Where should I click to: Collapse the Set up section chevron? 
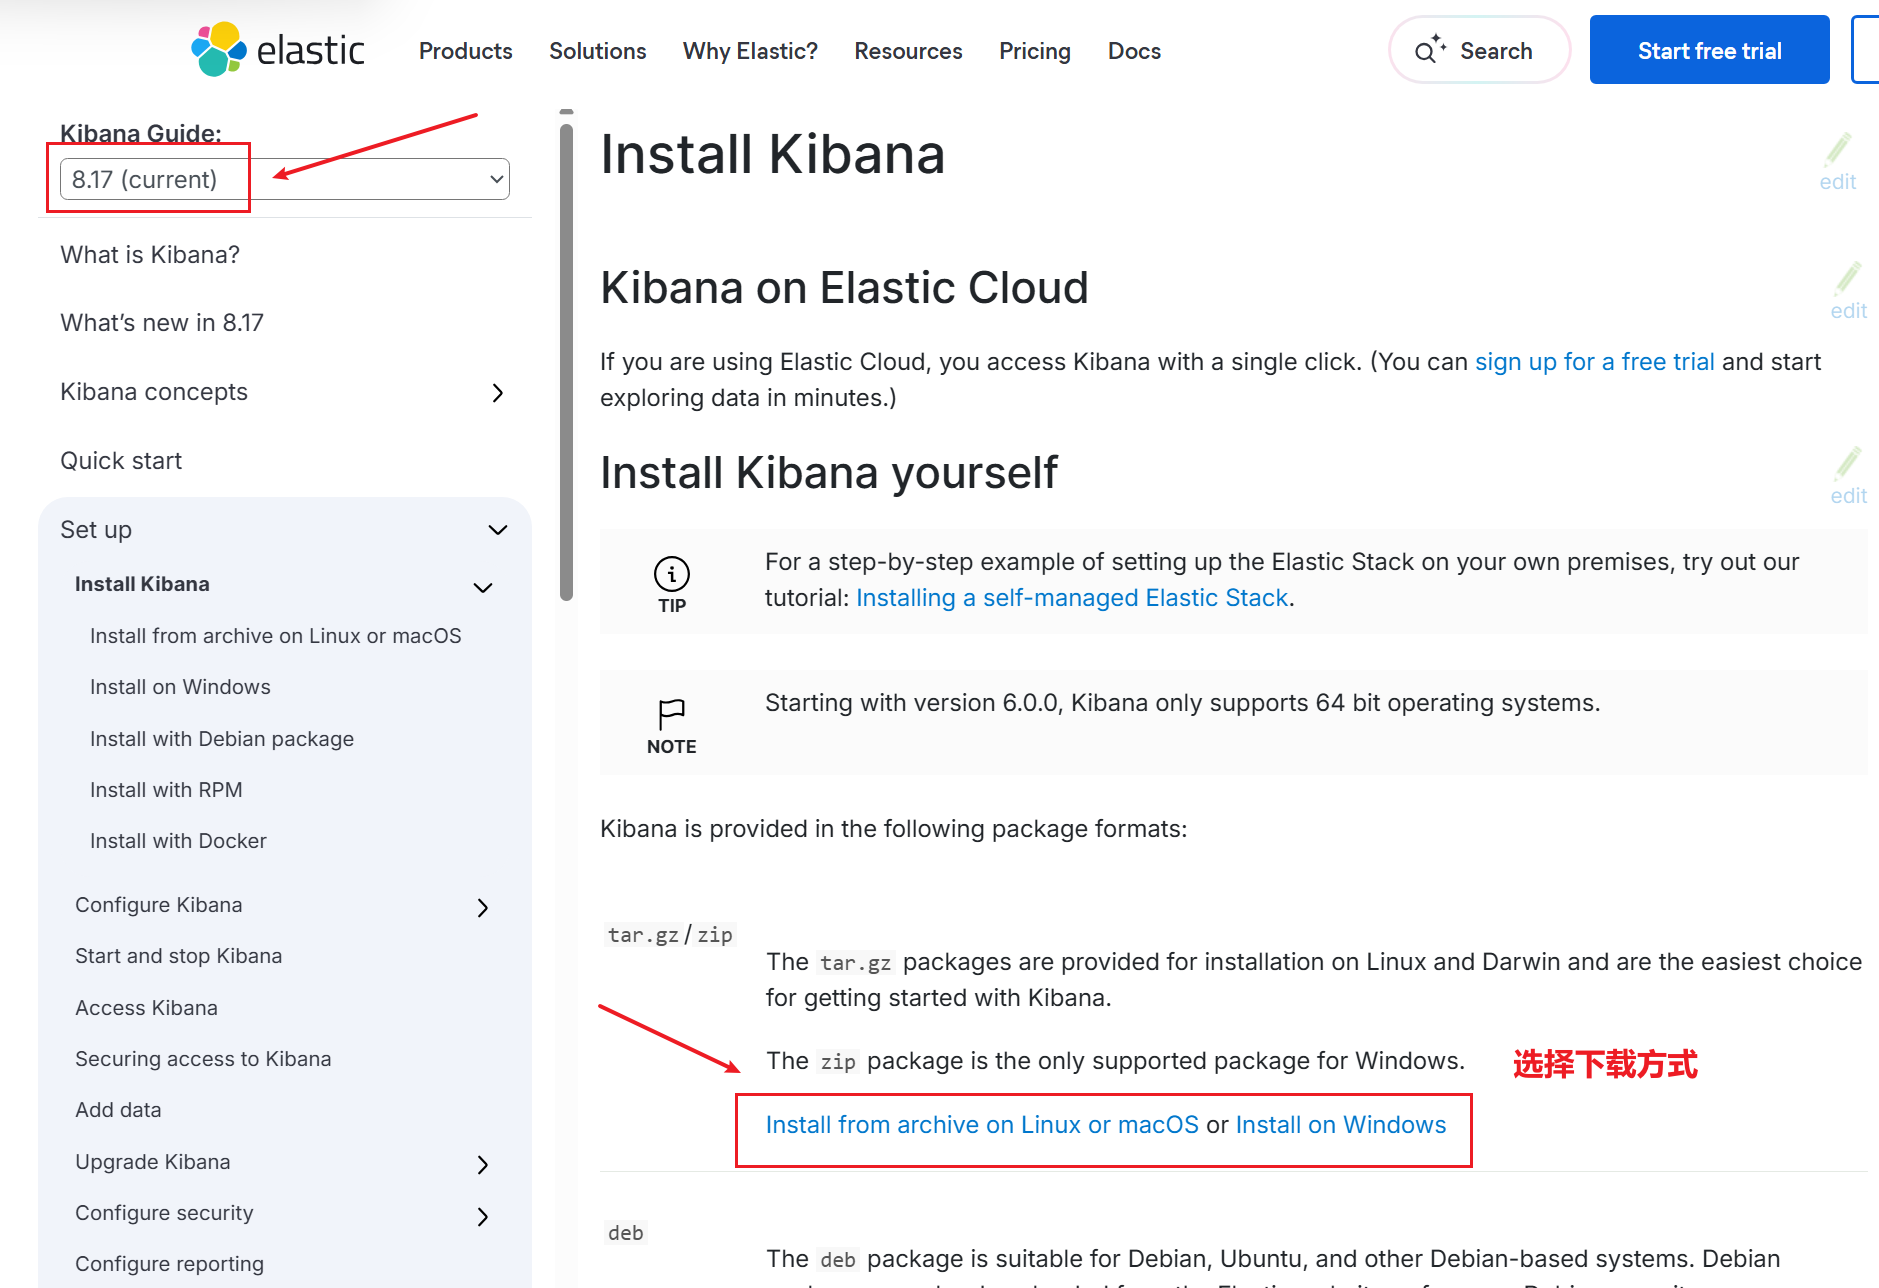[x=497, y=530]
